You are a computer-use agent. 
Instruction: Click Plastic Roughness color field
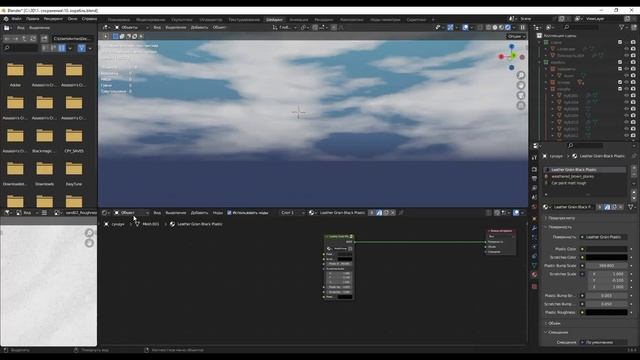point(607,312)
